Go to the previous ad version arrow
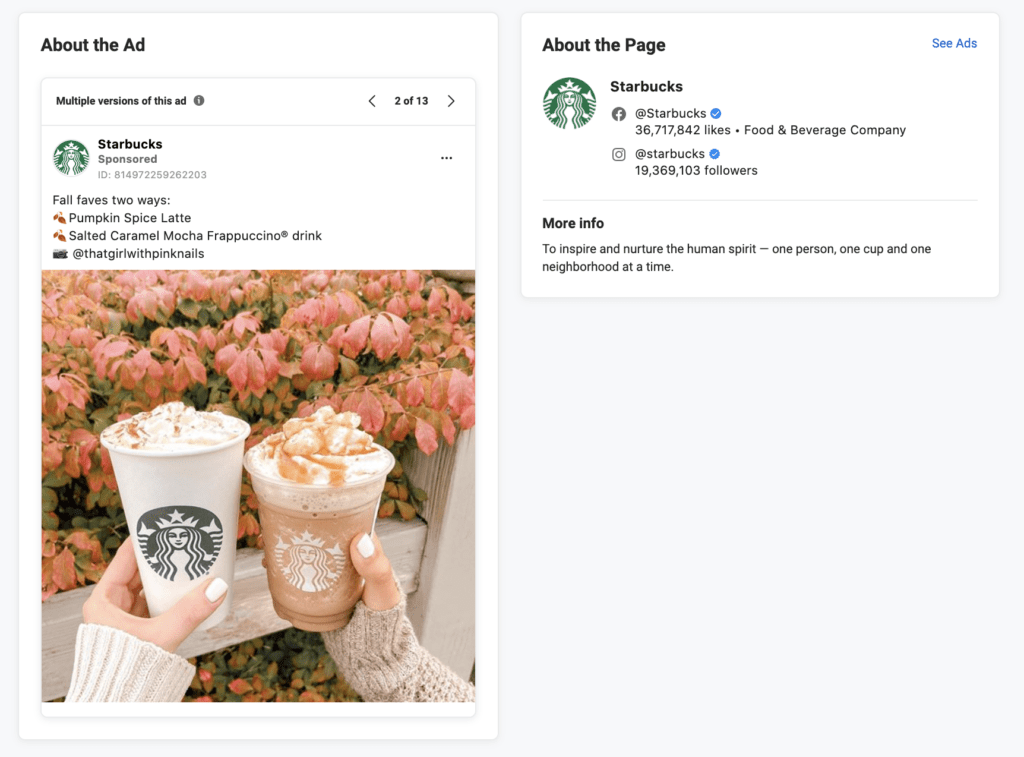The height and width of the screenshot is (757, 1024). (372, 101)
